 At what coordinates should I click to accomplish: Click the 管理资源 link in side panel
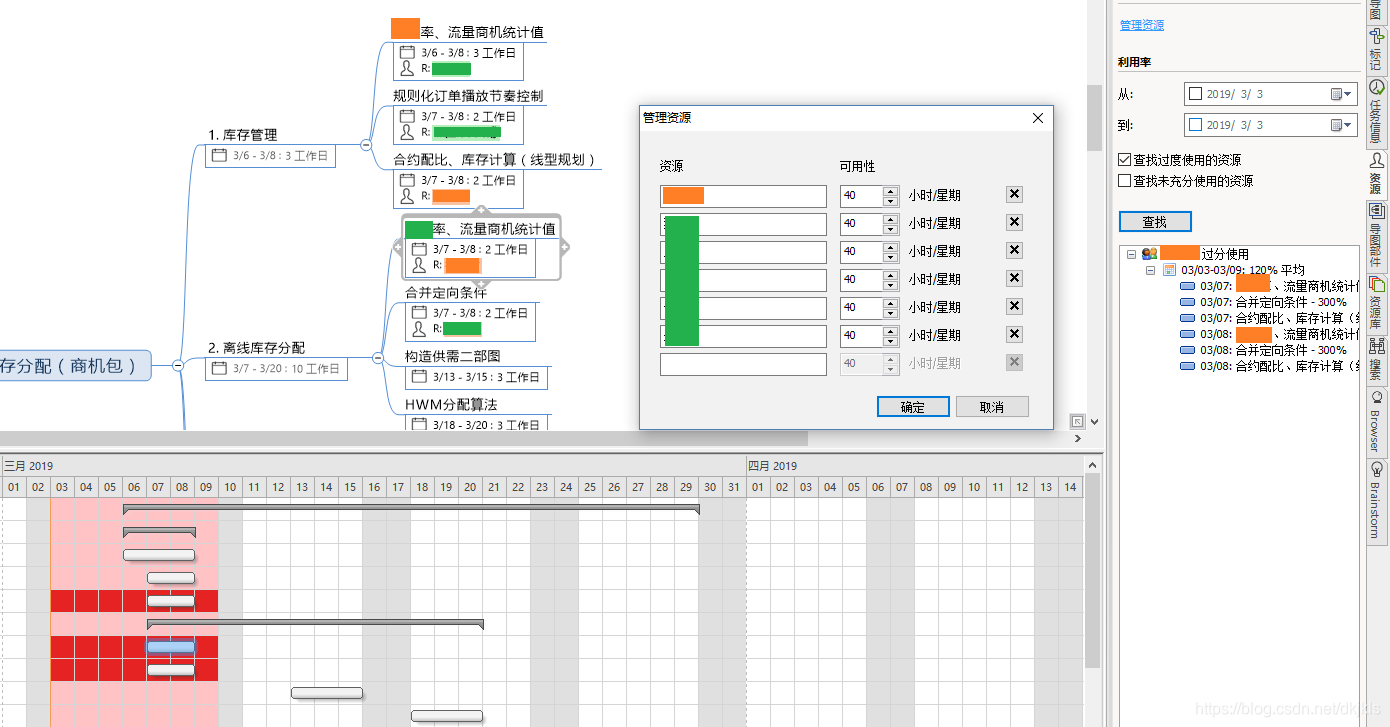click(1141, 25)
